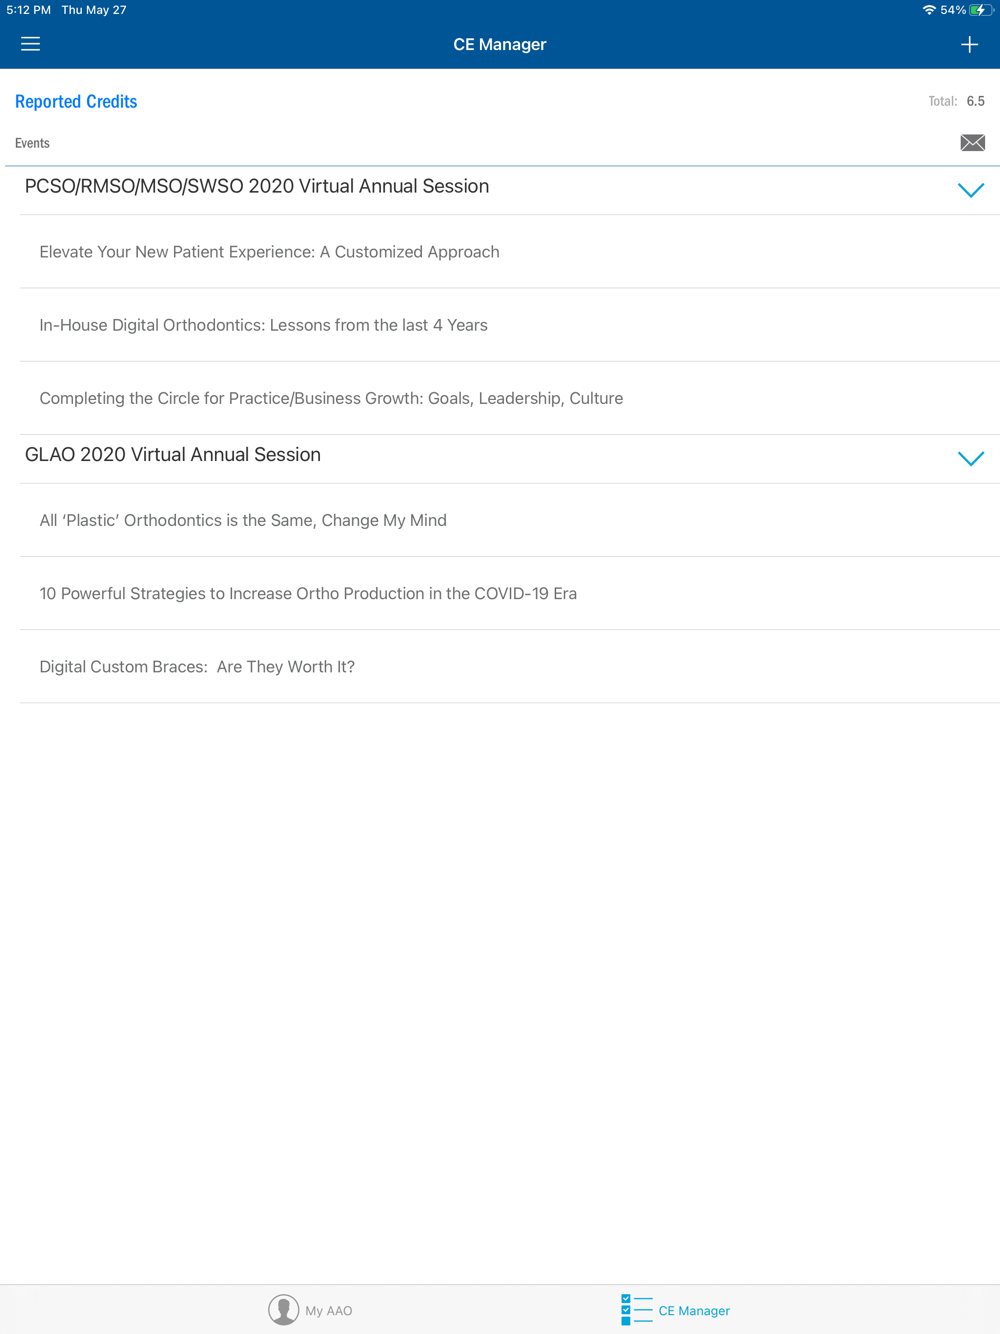Tap the CE Manager checklist icon
The image size is (1000, 1334).
(636, 1309)
